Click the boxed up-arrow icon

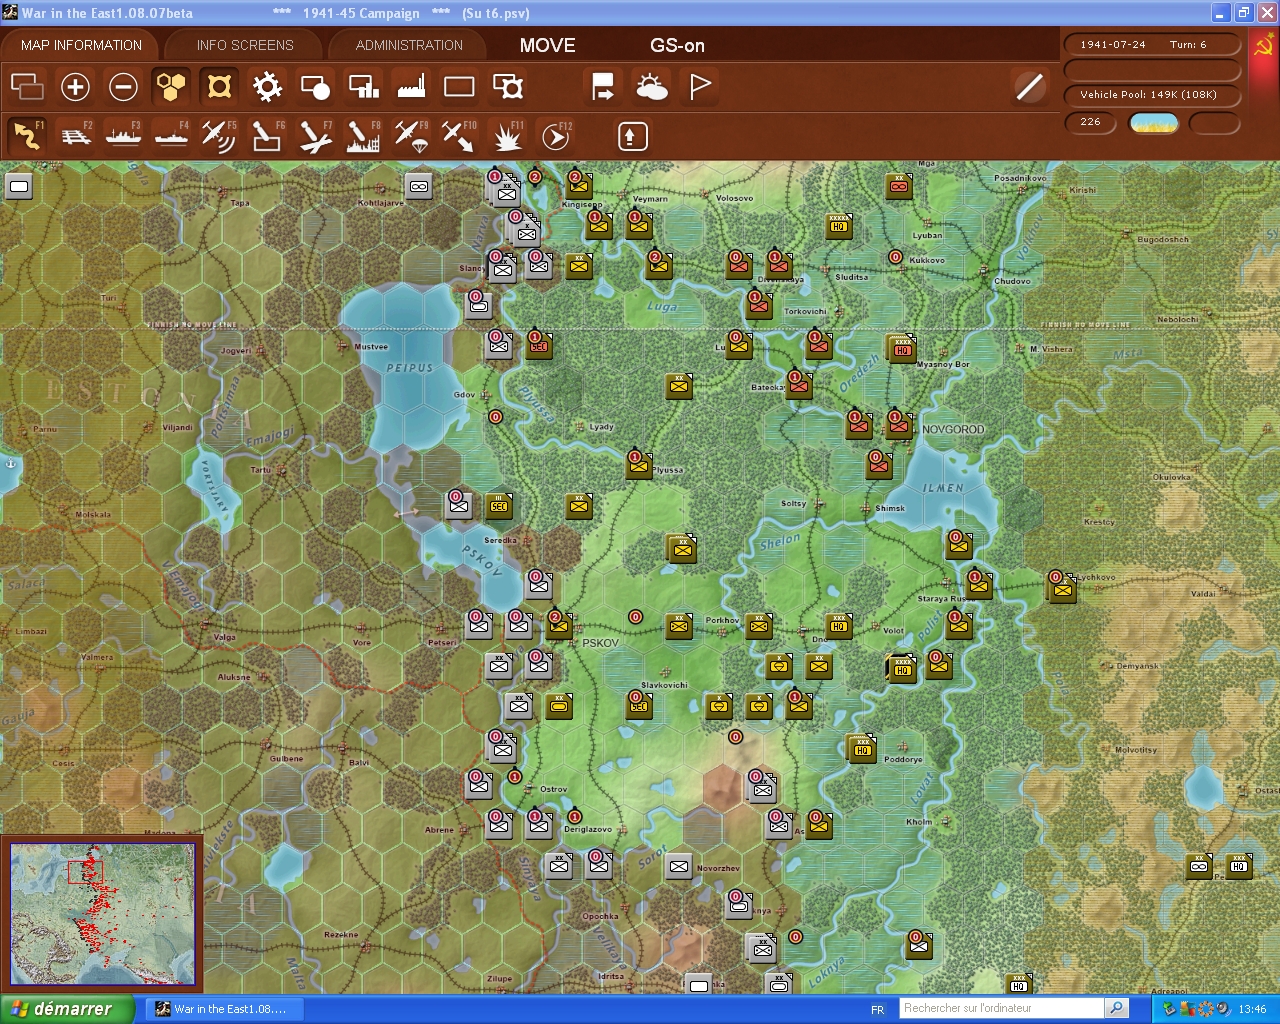(632, 136)
